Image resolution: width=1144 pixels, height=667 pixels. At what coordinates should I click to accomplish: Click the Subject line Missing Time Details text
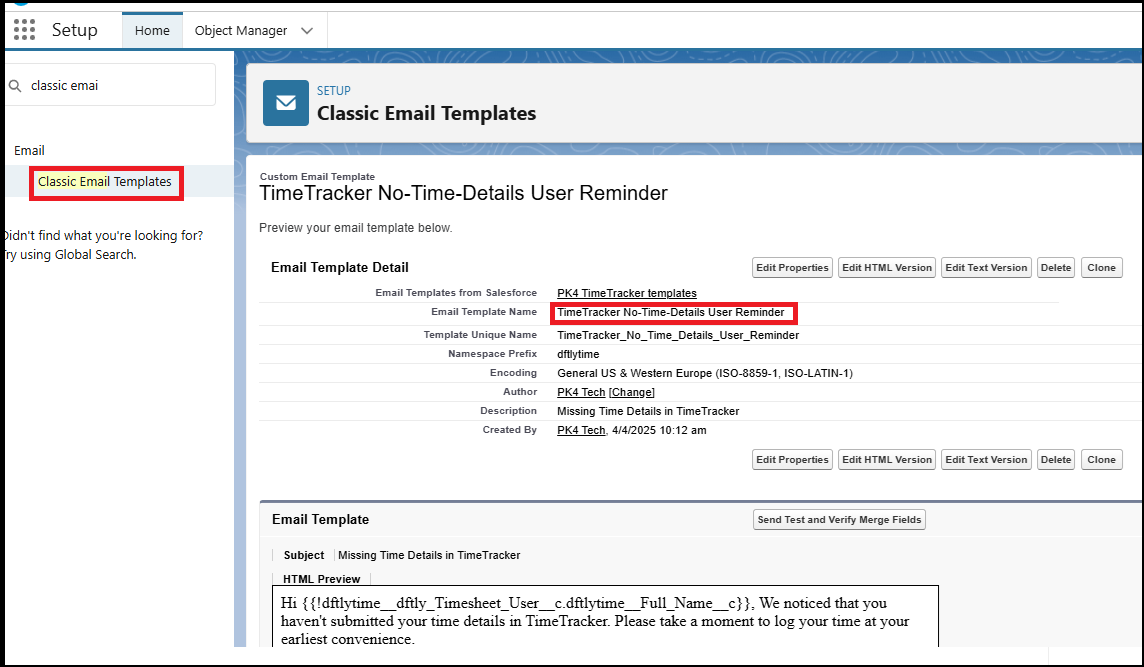(429, 555)
